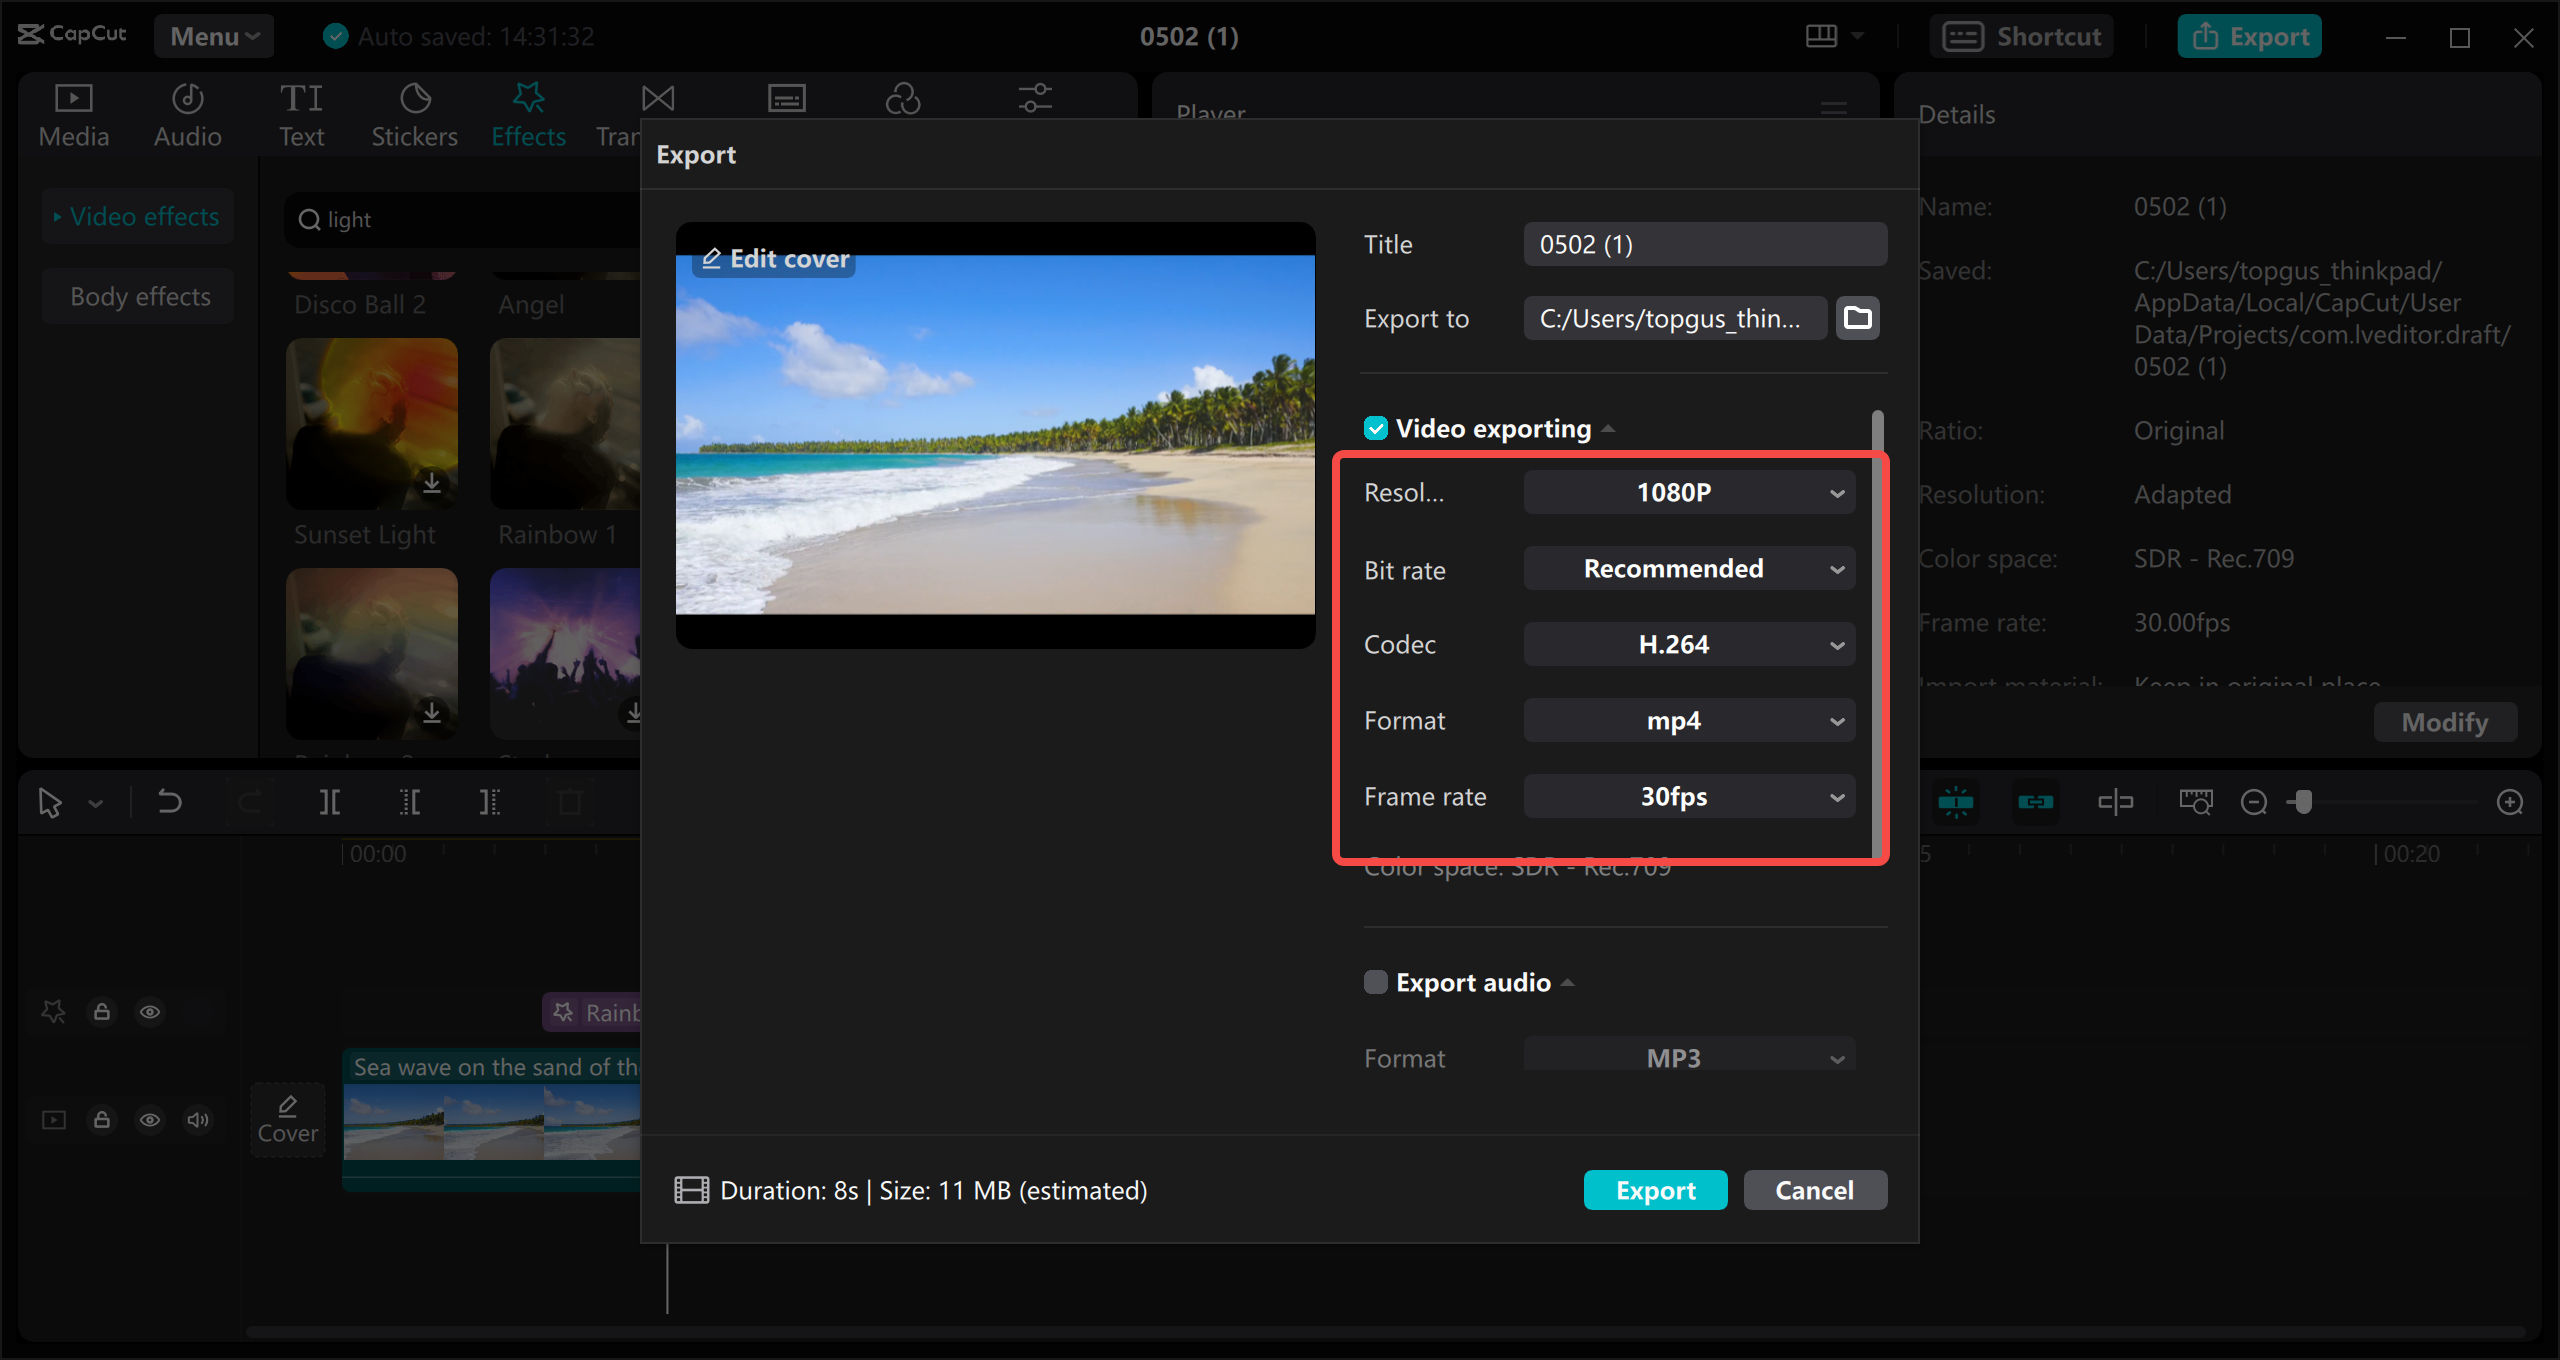Click the timeline zoom slider handle
2560x1360 pixels.
[2303, 801]
